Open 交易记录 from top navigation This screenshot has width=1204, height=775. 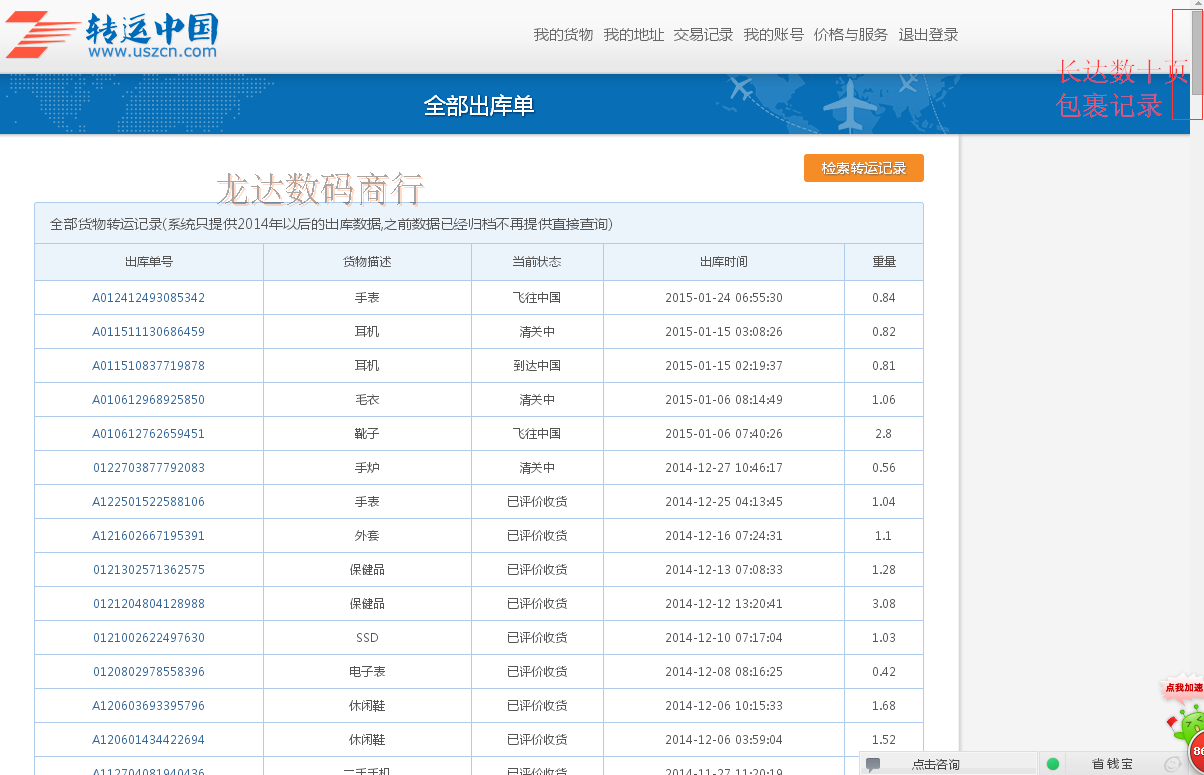pyautogui.click(x=703, y=35)
